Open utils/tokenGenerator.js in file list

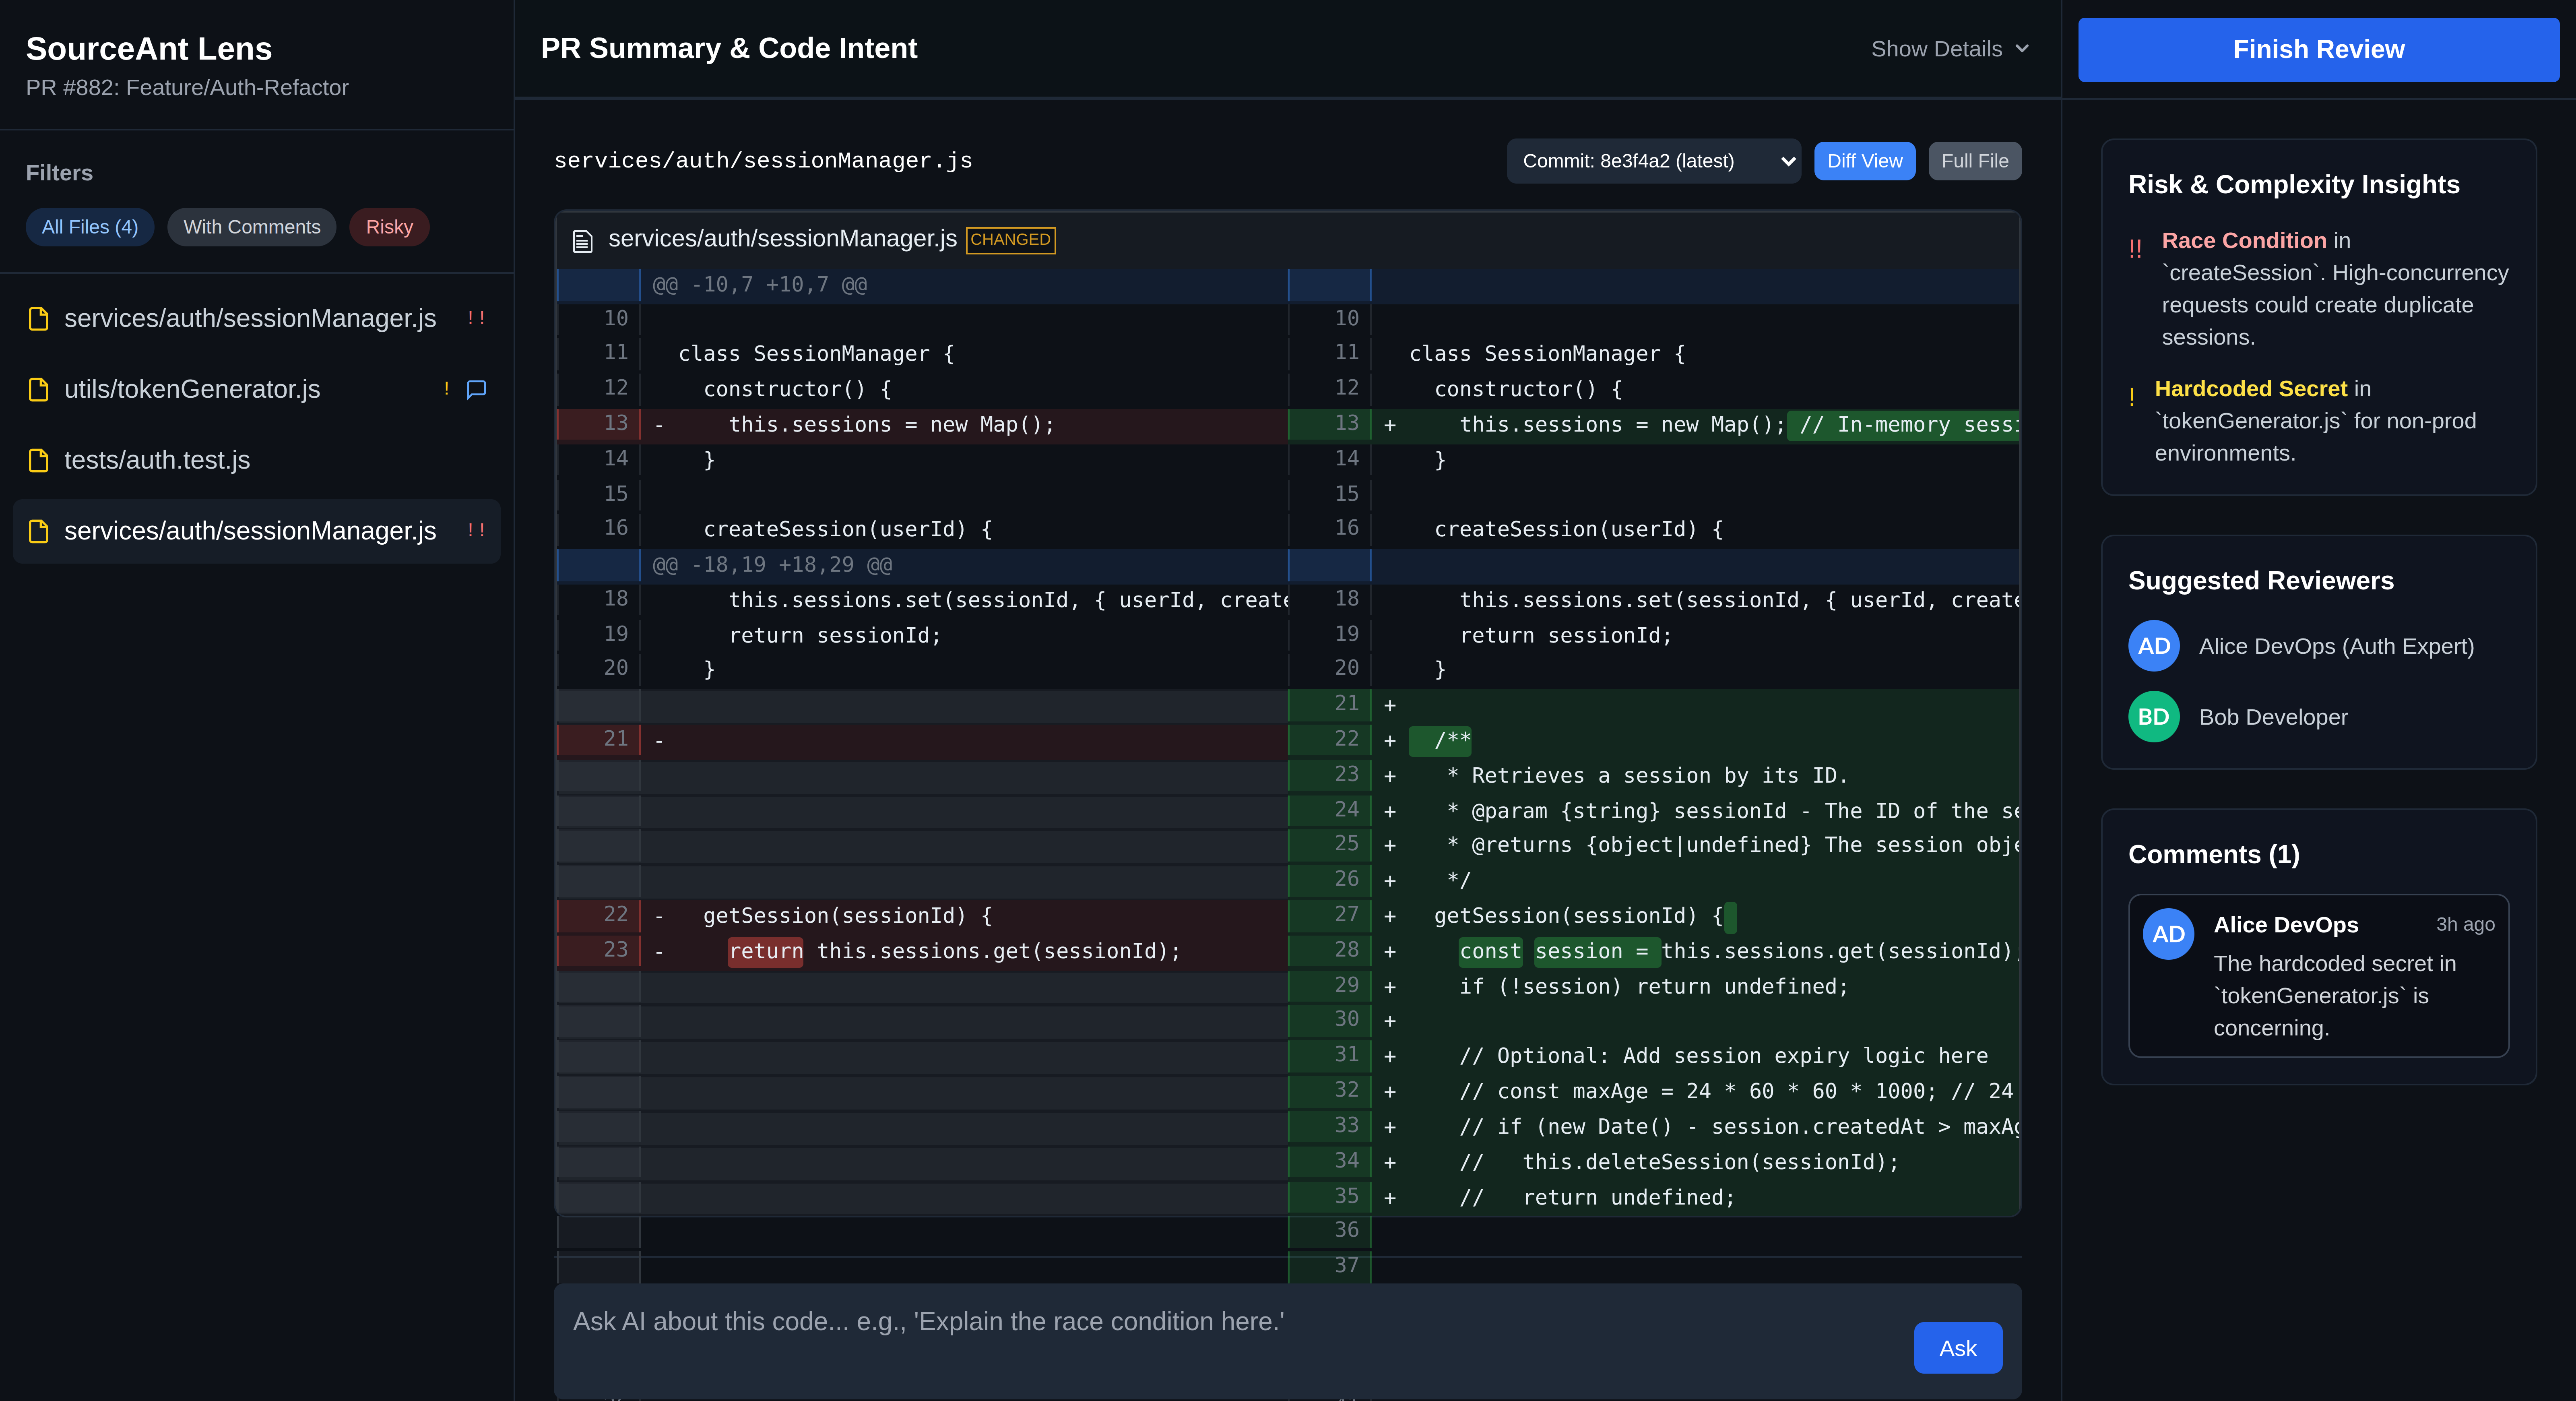(257, 389)
